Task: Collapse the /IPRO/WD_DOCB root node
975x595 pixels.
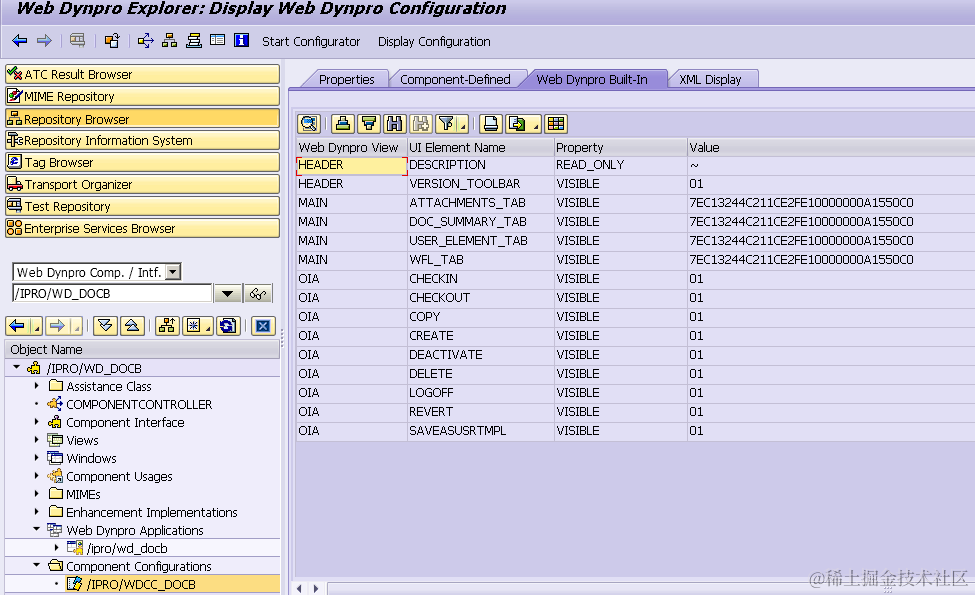Action: 17,367
